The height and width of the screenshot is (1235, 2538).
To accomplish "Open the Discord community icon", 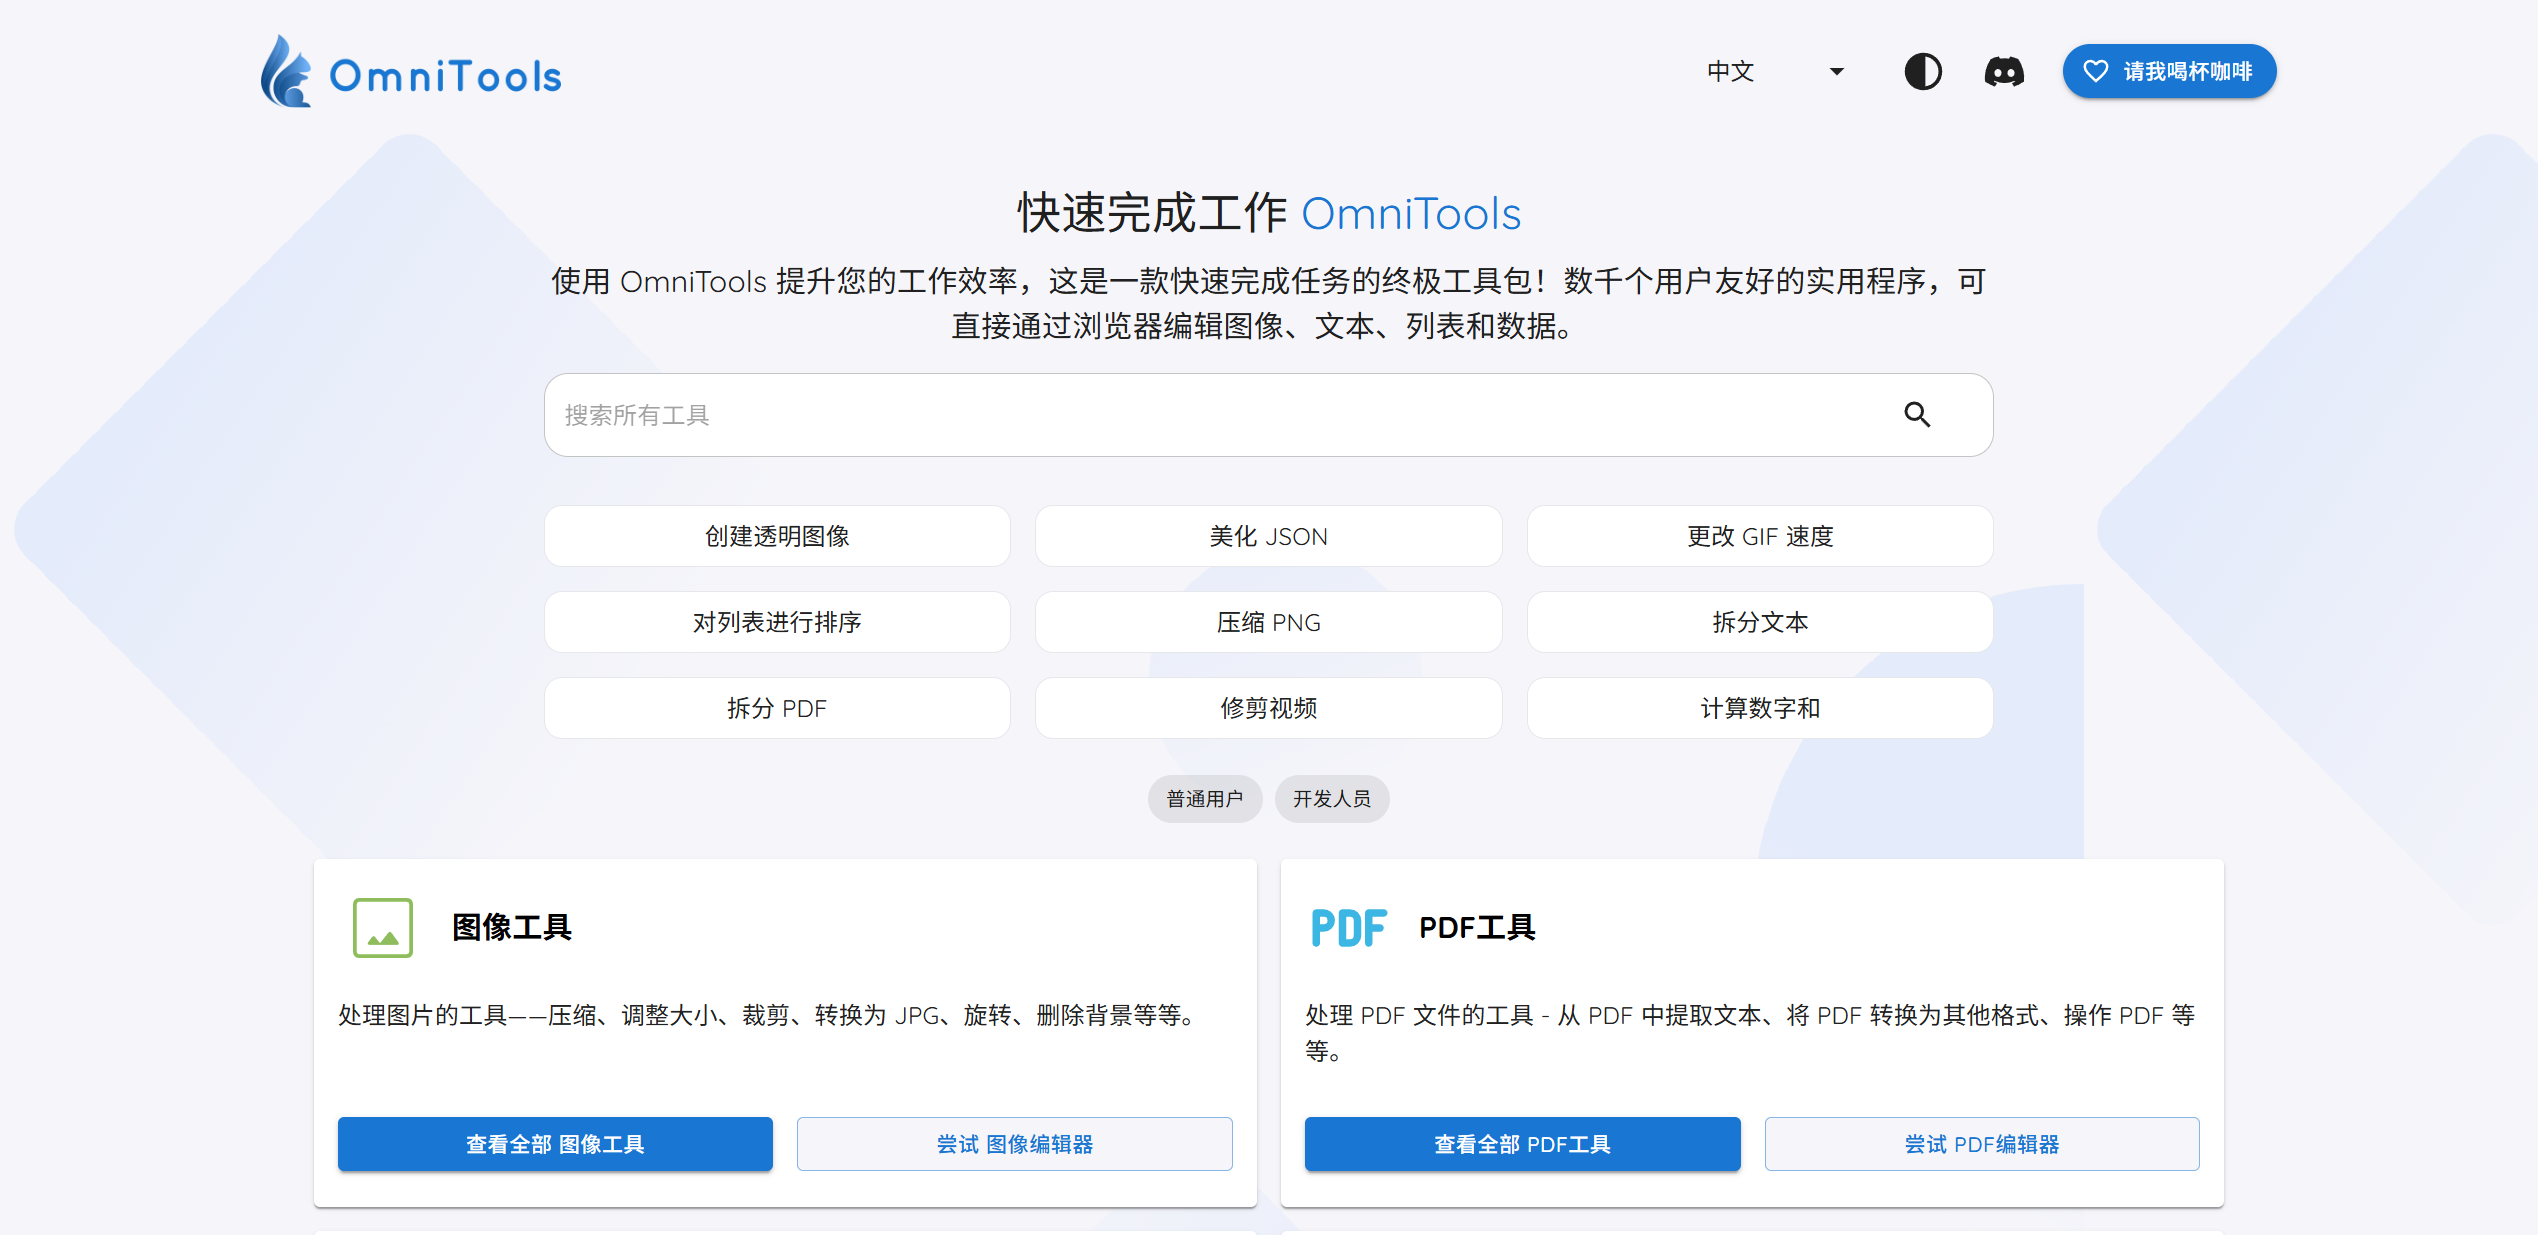I will pos(2003,72).
